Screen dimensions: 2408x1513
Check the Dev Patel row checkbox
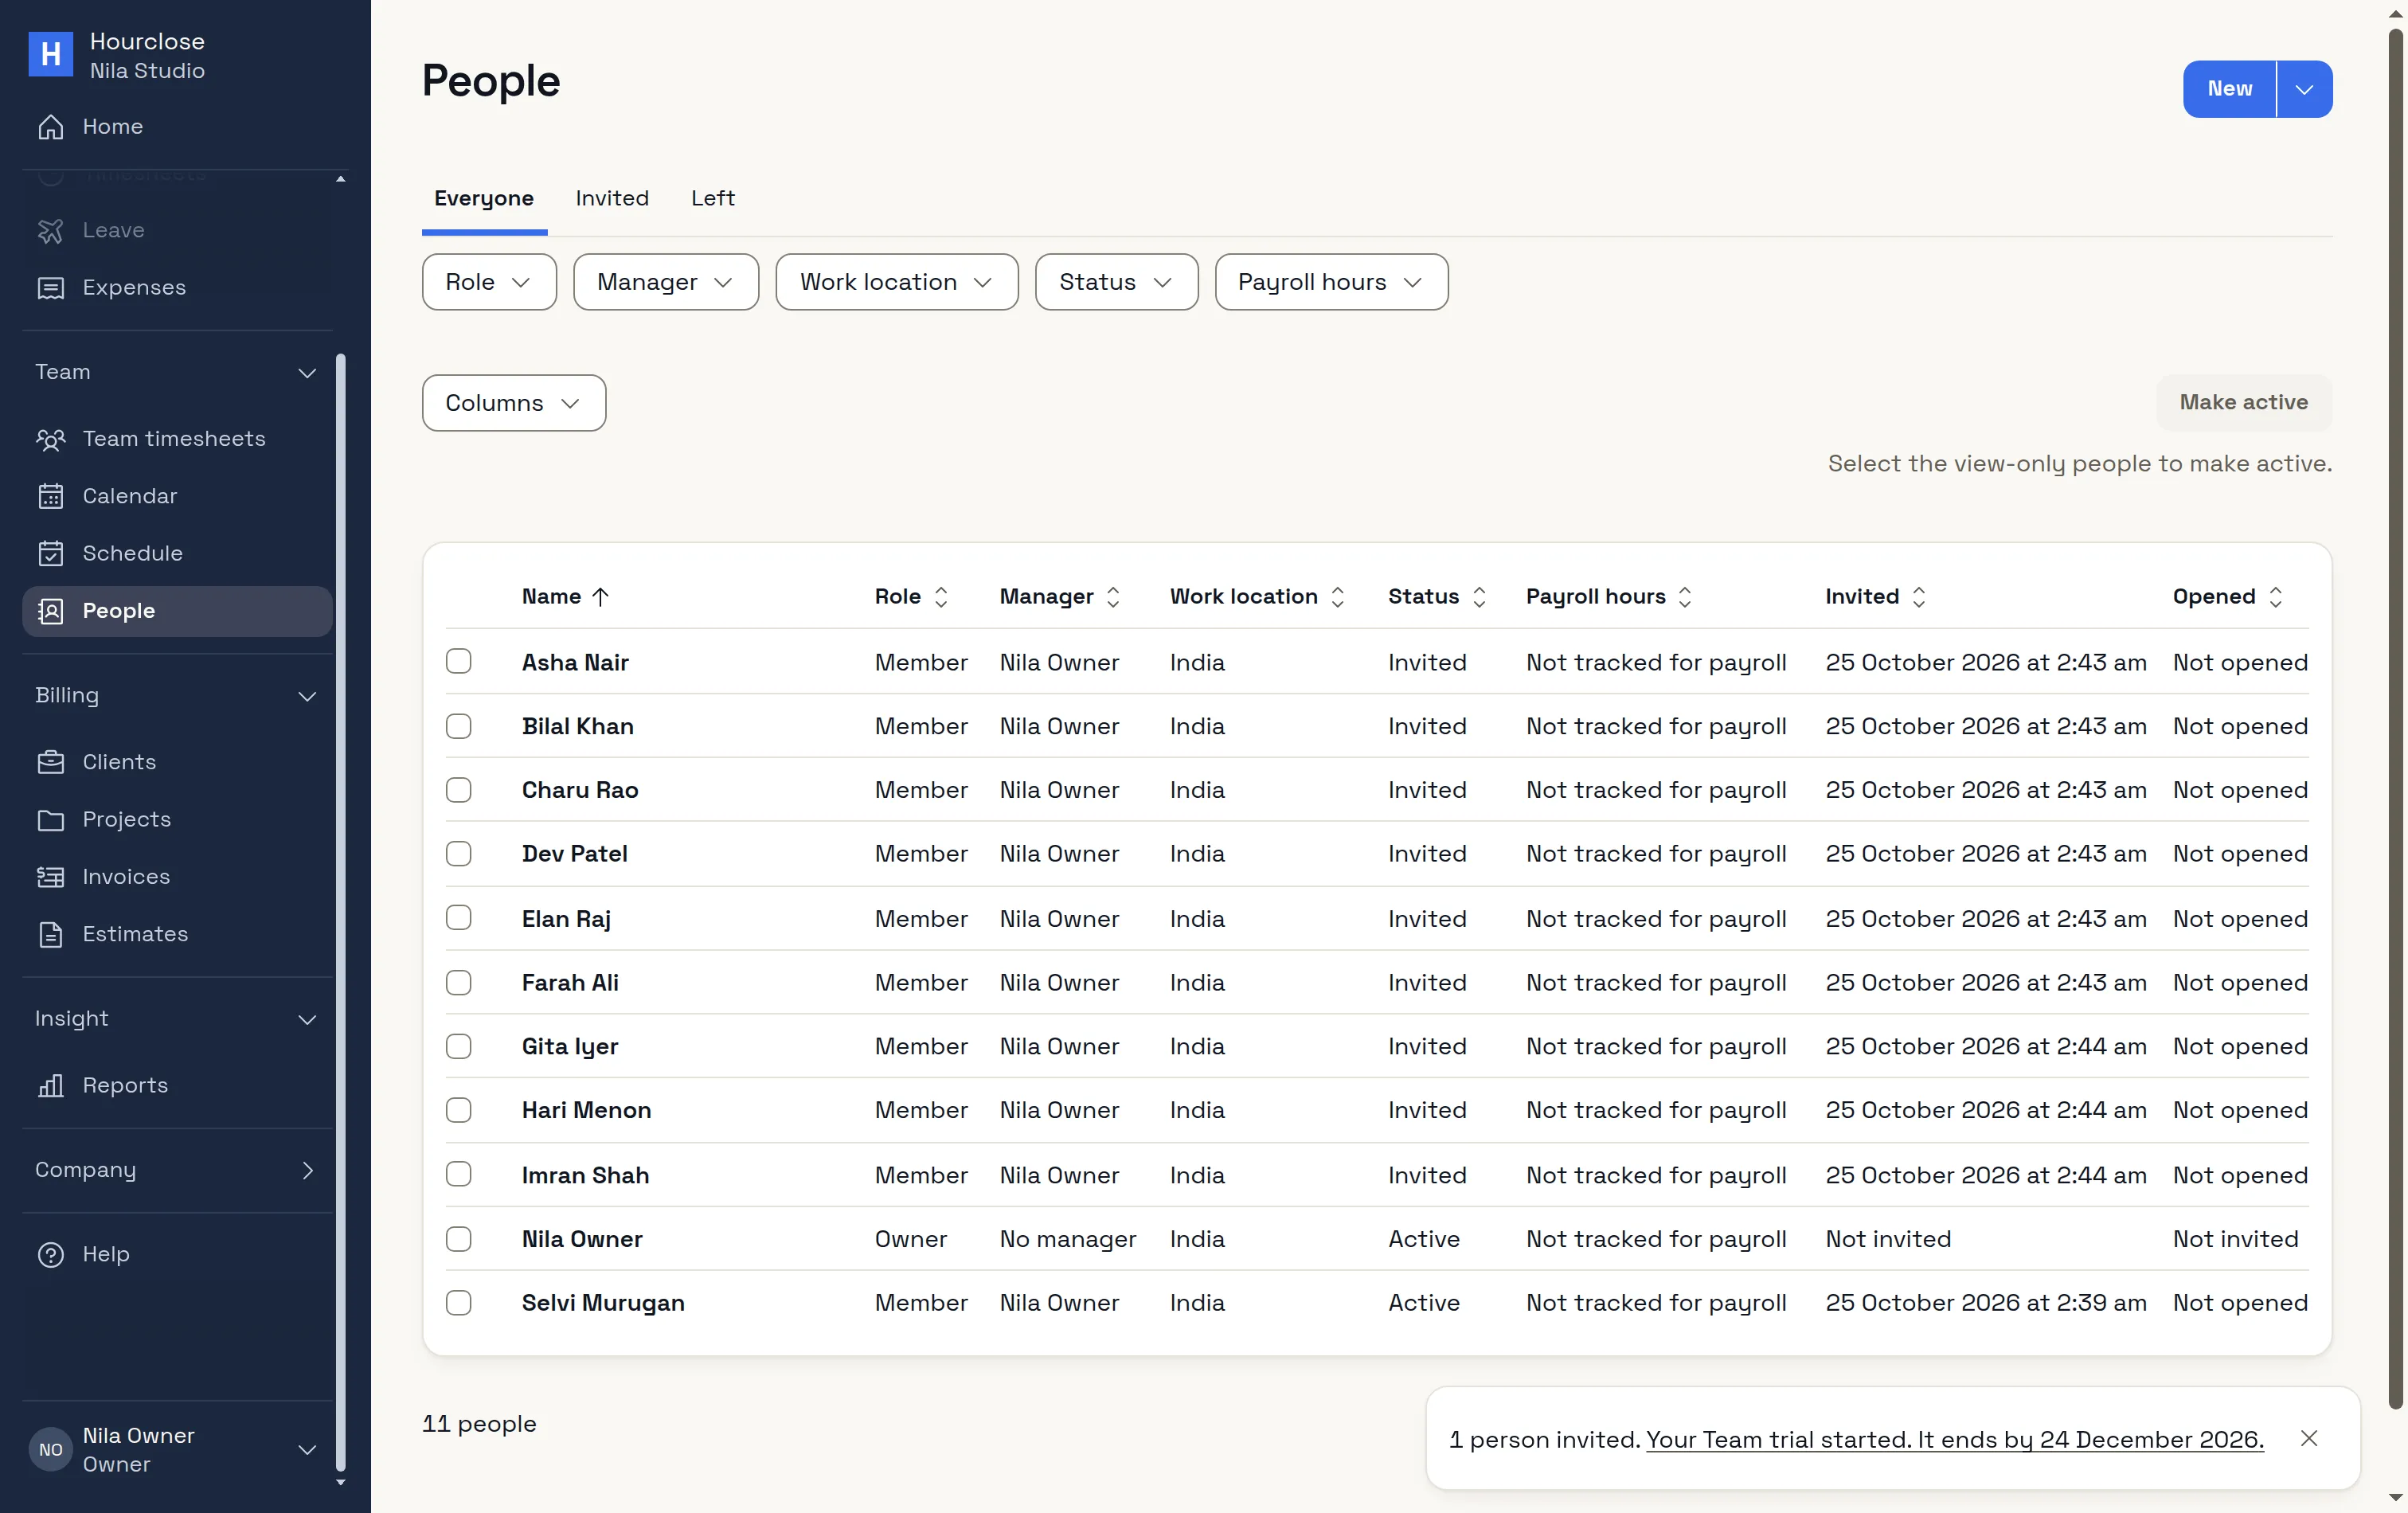(458, 854)
